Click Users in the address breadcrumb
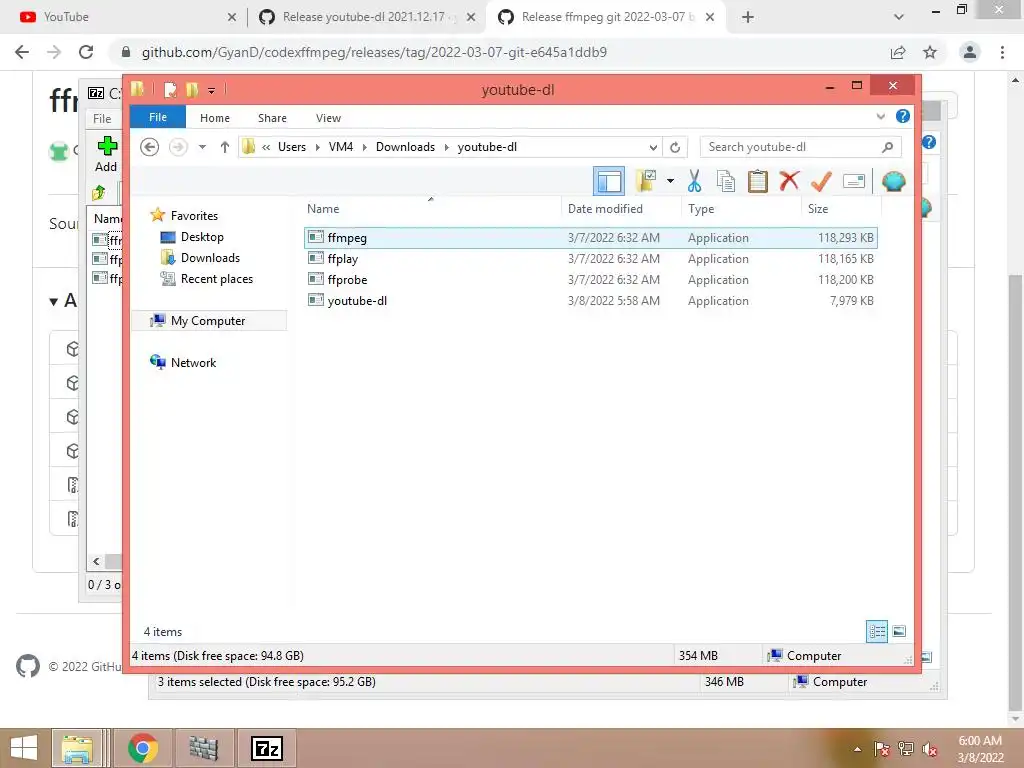This screenshot has height=768, width=1024. pos(292,147)
